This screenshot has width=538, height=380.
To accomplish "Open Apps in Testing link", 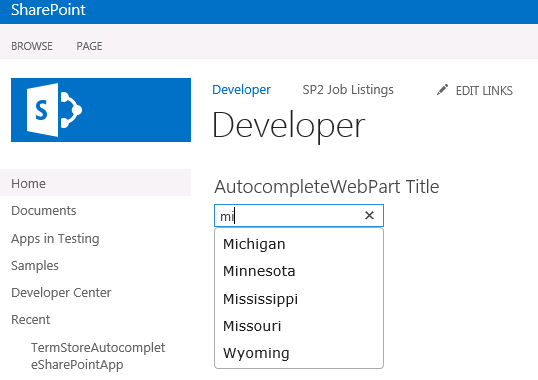I will coord(55,238).
